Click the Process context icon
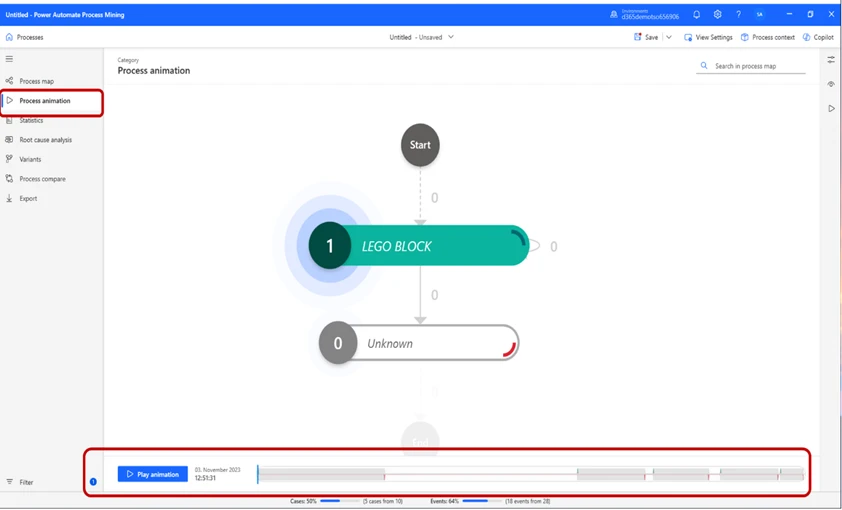 pyautogui.click(x=744, y=37)
